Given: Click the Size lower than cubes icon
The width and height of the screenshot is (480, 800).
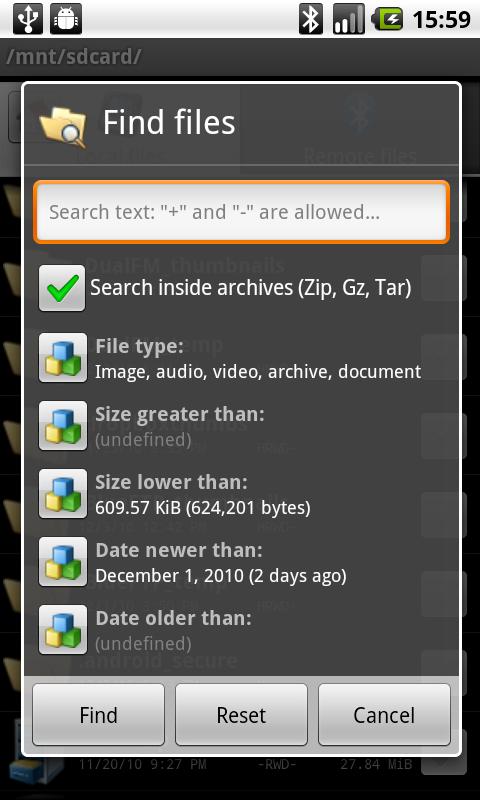Looking at the screenshot, I should click(x=62, y=493).
